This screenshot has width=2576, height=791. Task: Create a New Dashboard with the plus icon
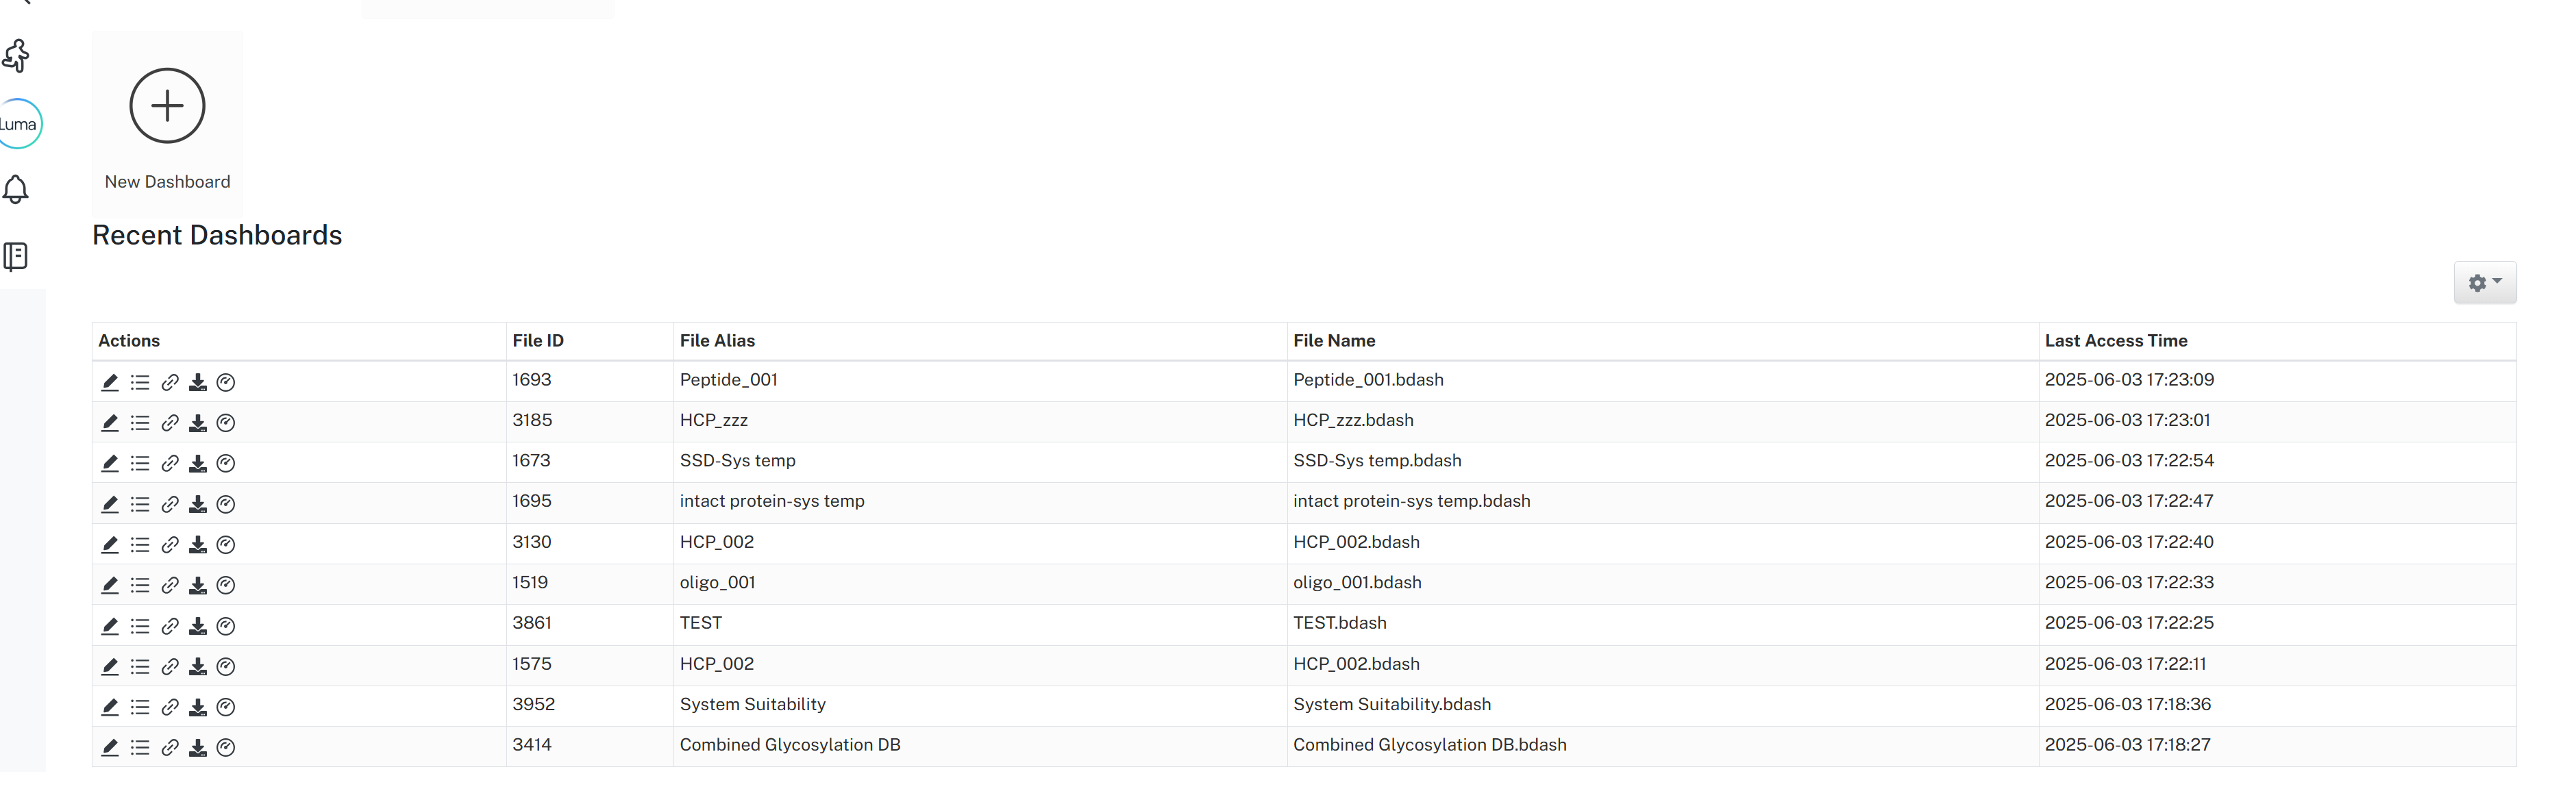coord(167,106)
